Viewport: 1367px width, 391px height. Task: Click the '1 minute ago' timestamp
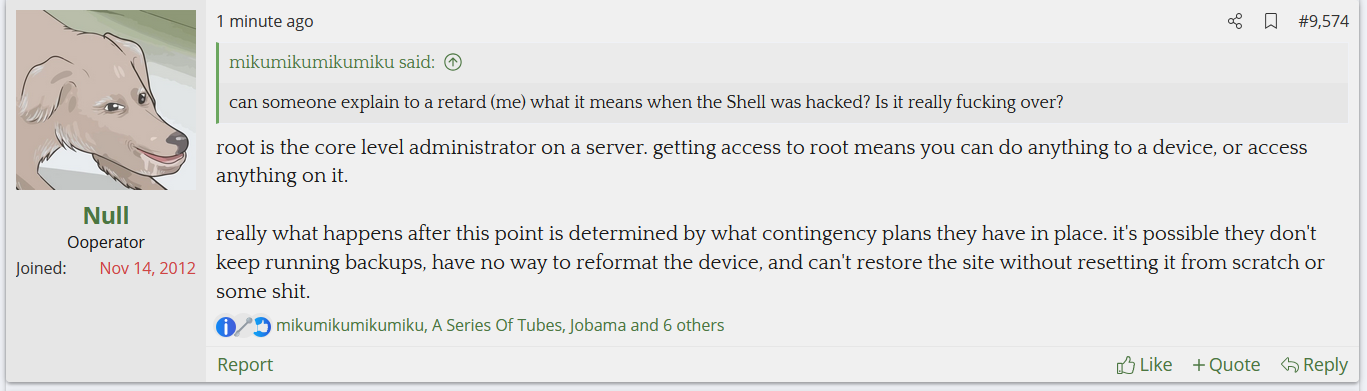tap(265, 21)
